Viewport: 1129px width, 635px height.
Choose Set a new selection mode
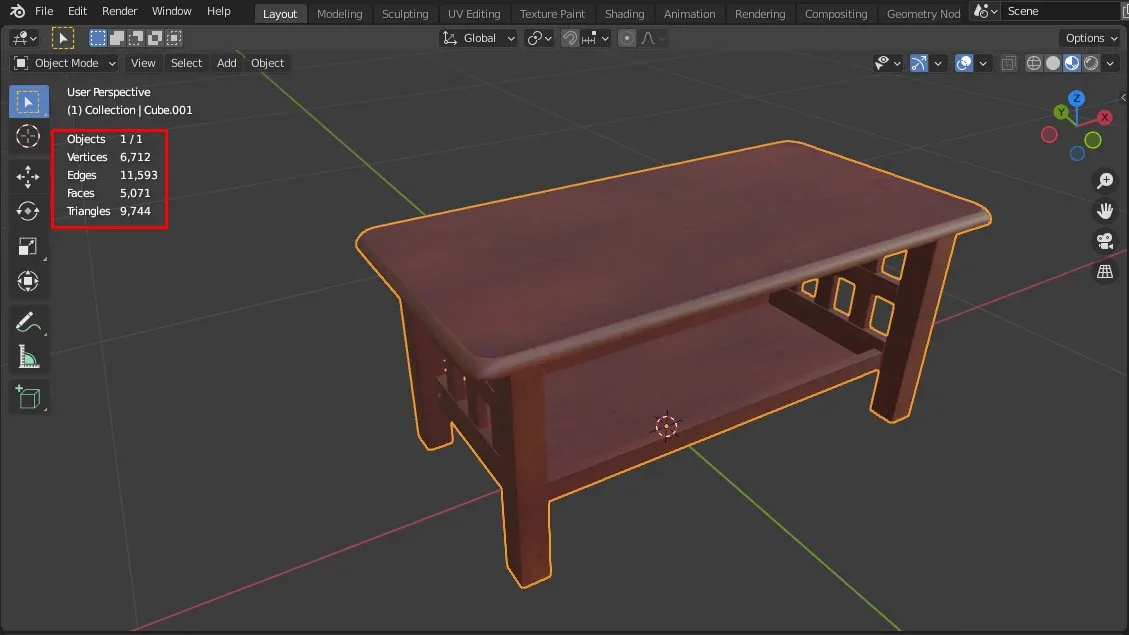[x=98, y=38]
